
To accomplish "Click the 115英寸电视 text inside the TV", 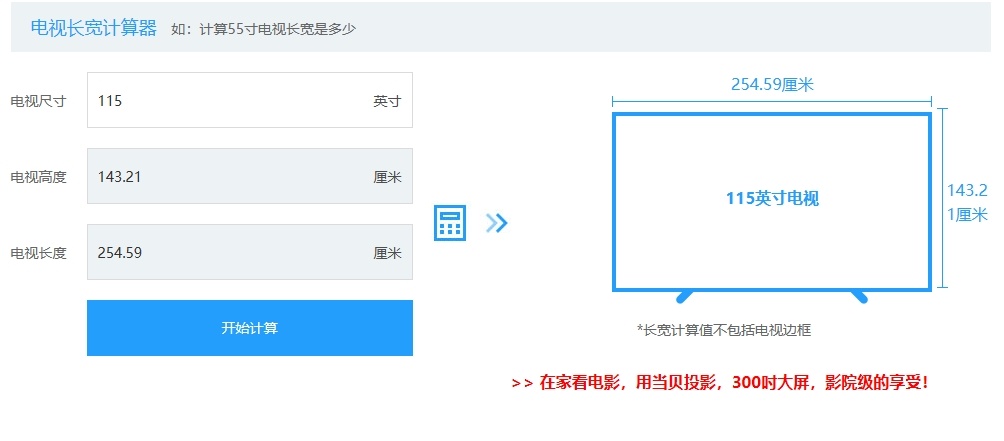I will coord(771,199).
